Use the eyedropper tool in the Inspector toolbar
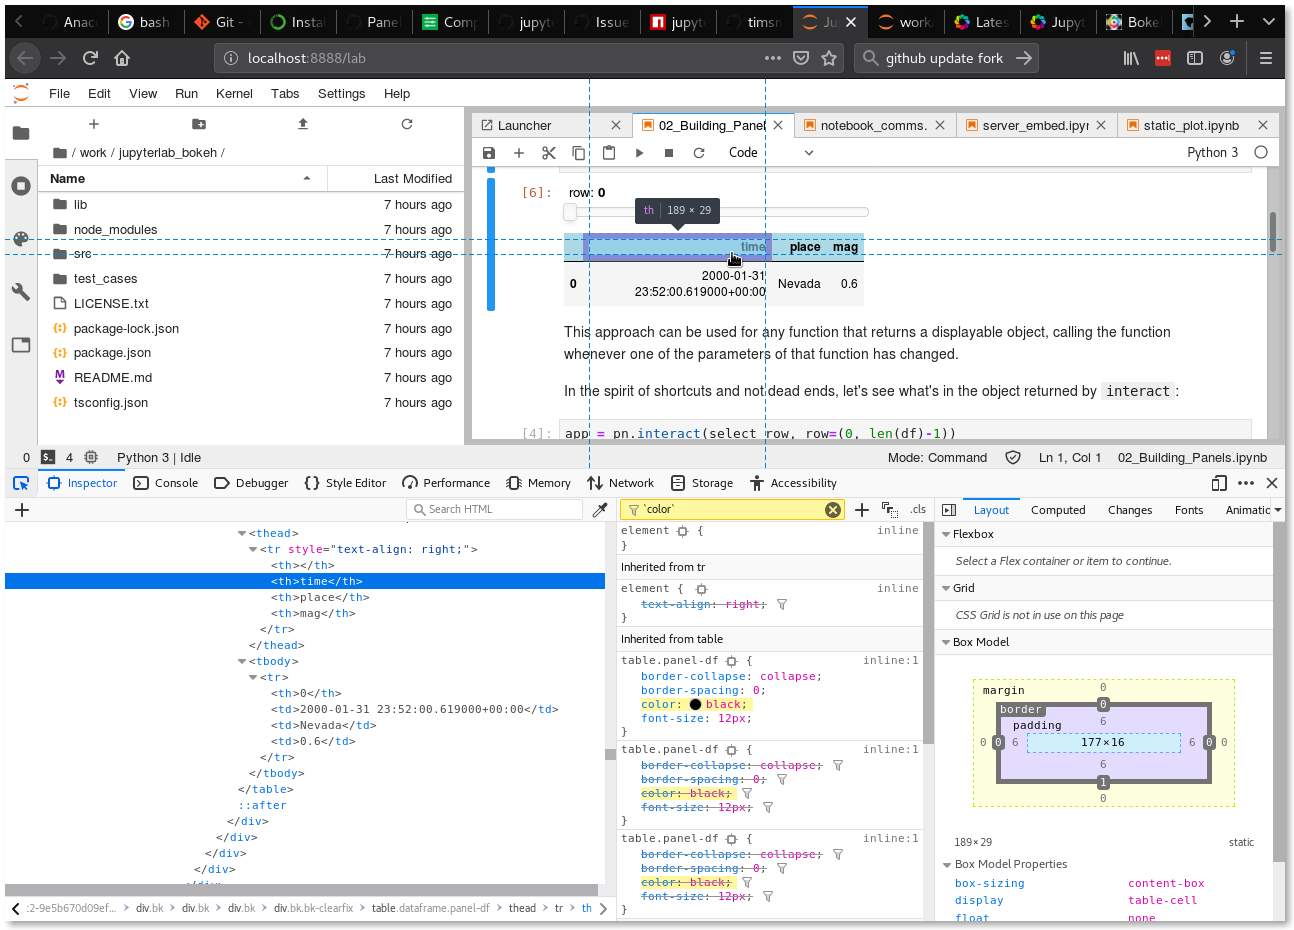This screenshot has height=930, width=1294. pyautogui.click(x=599, y=509)
